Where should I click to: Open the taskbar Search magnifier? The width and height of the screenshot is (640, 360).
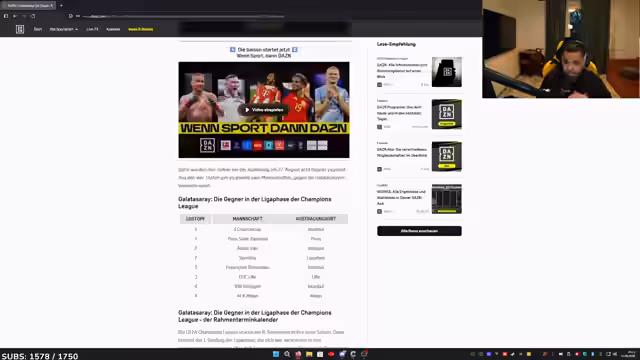point(287,354)
